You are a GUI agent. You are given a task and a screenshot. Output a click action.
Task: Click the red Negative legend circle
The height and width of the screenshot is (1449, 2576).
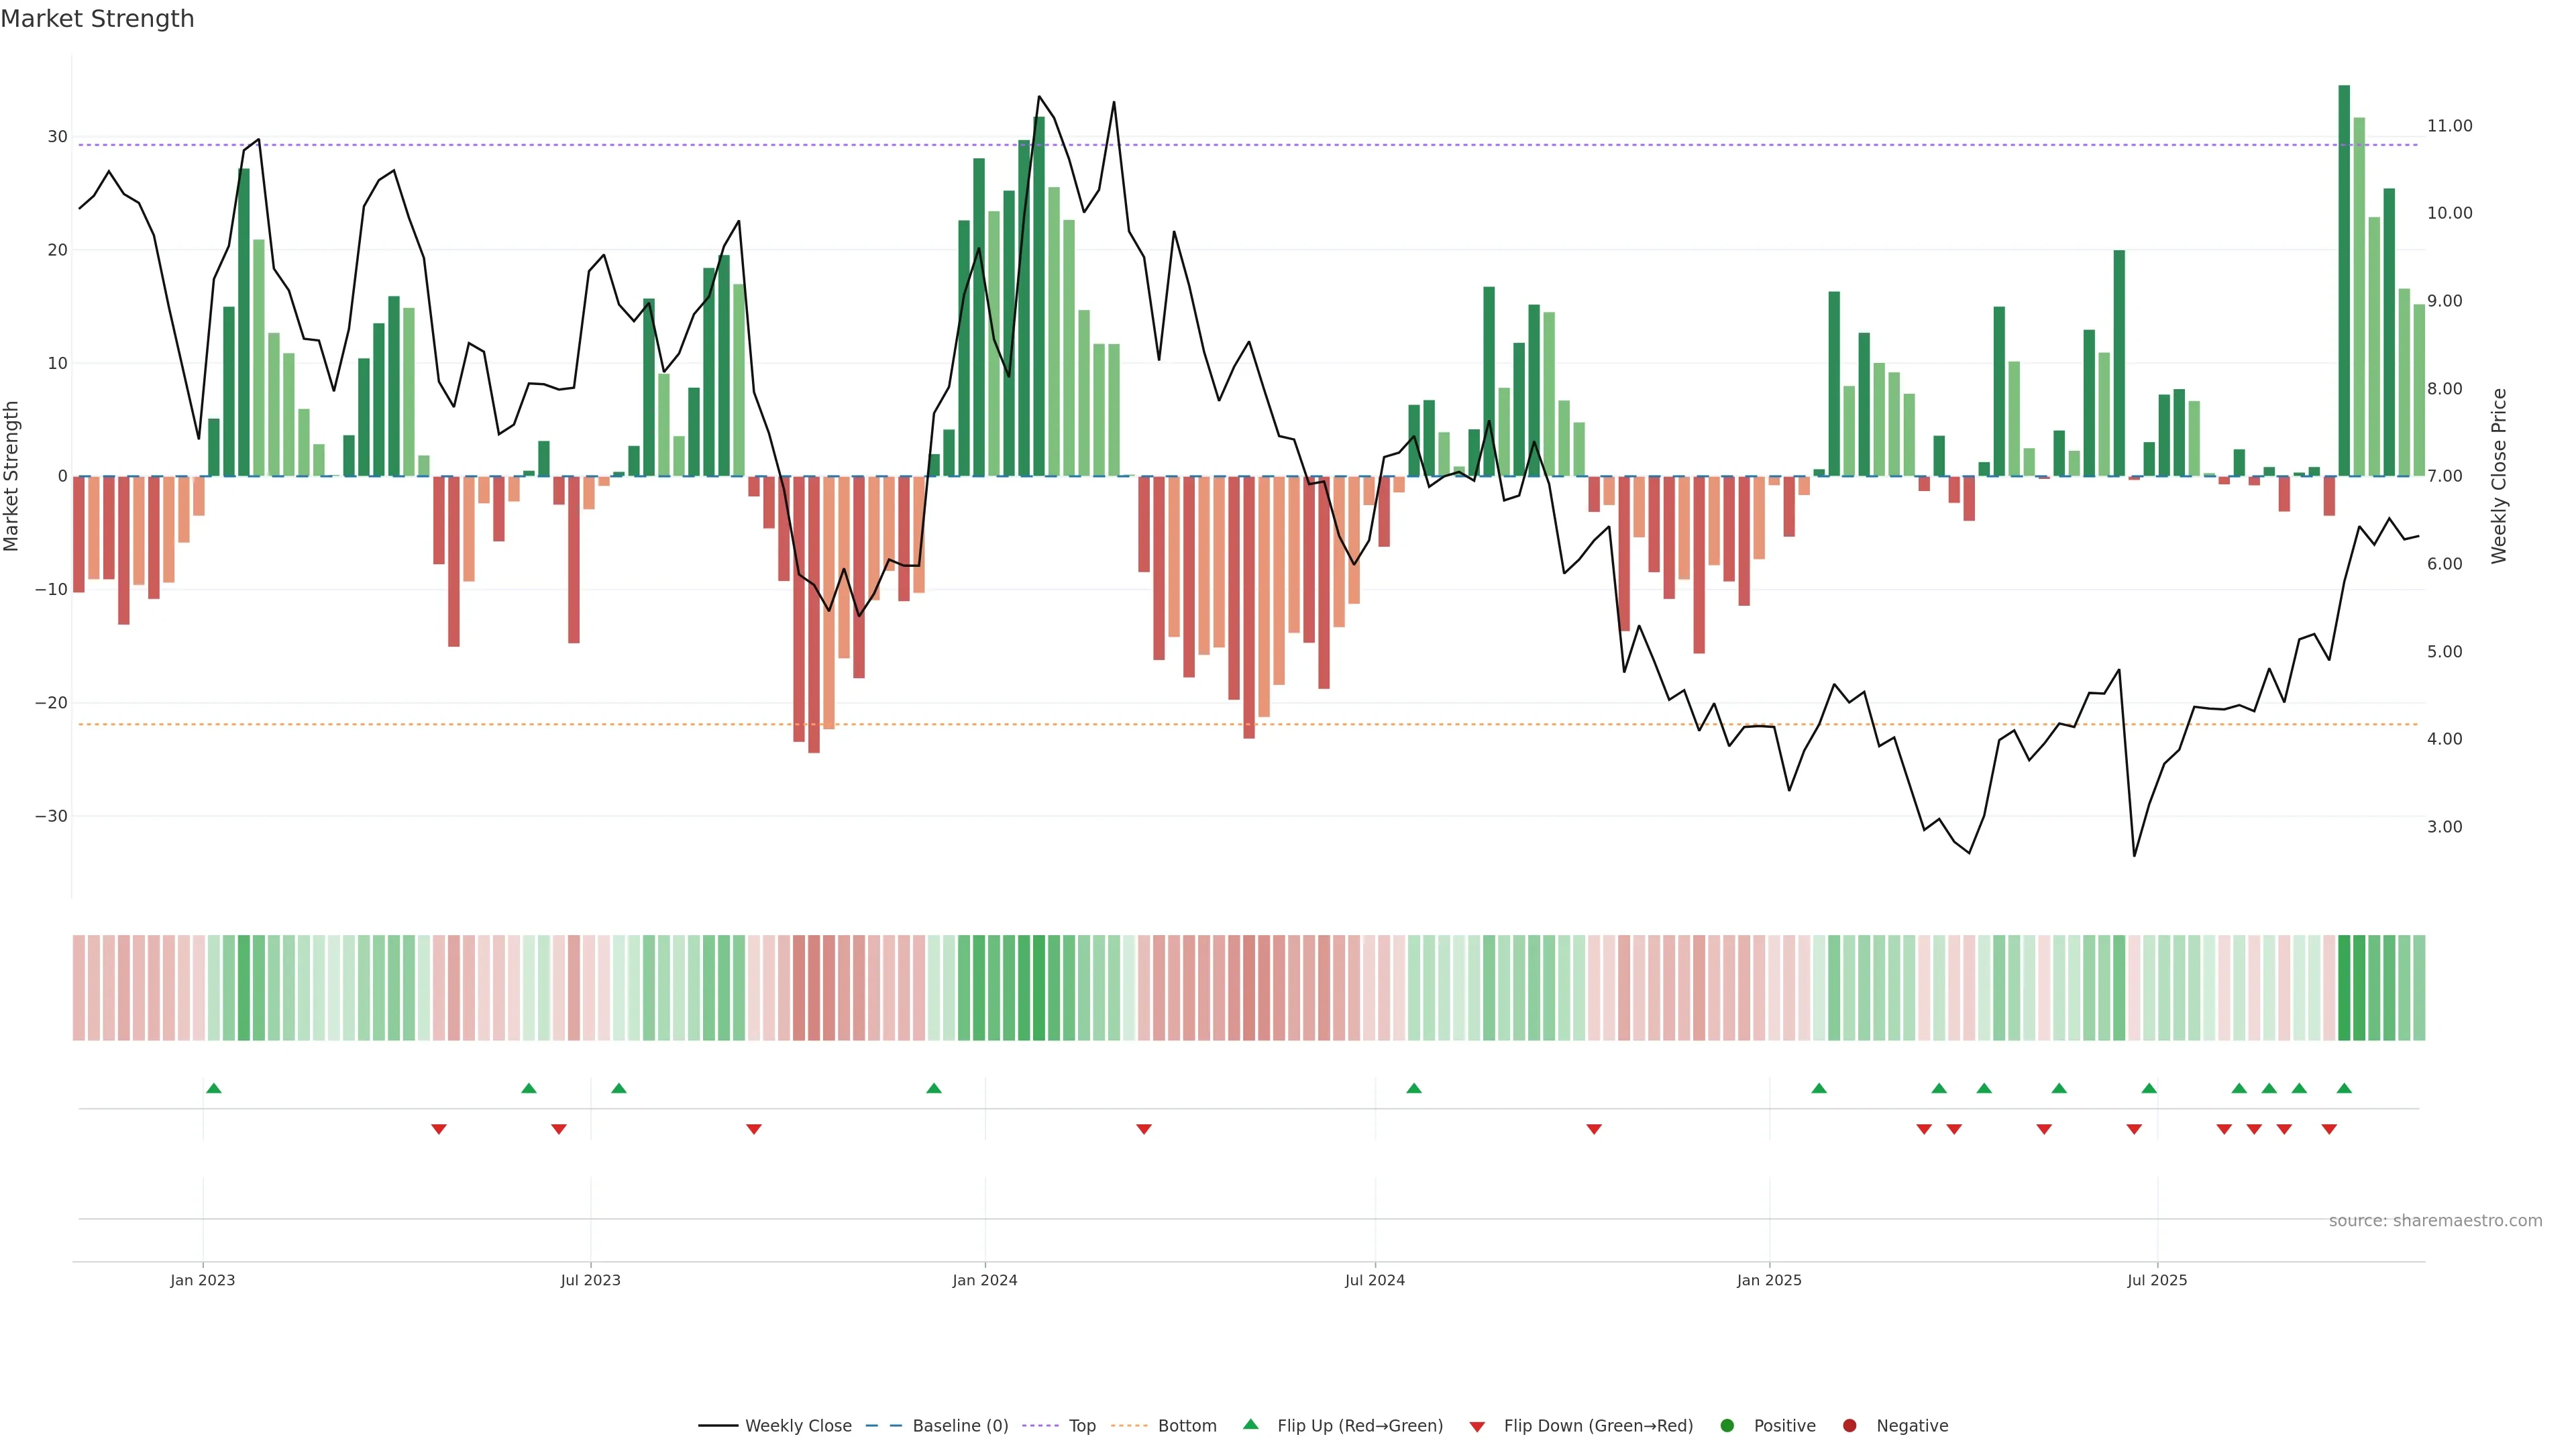click(1849, 1425)
